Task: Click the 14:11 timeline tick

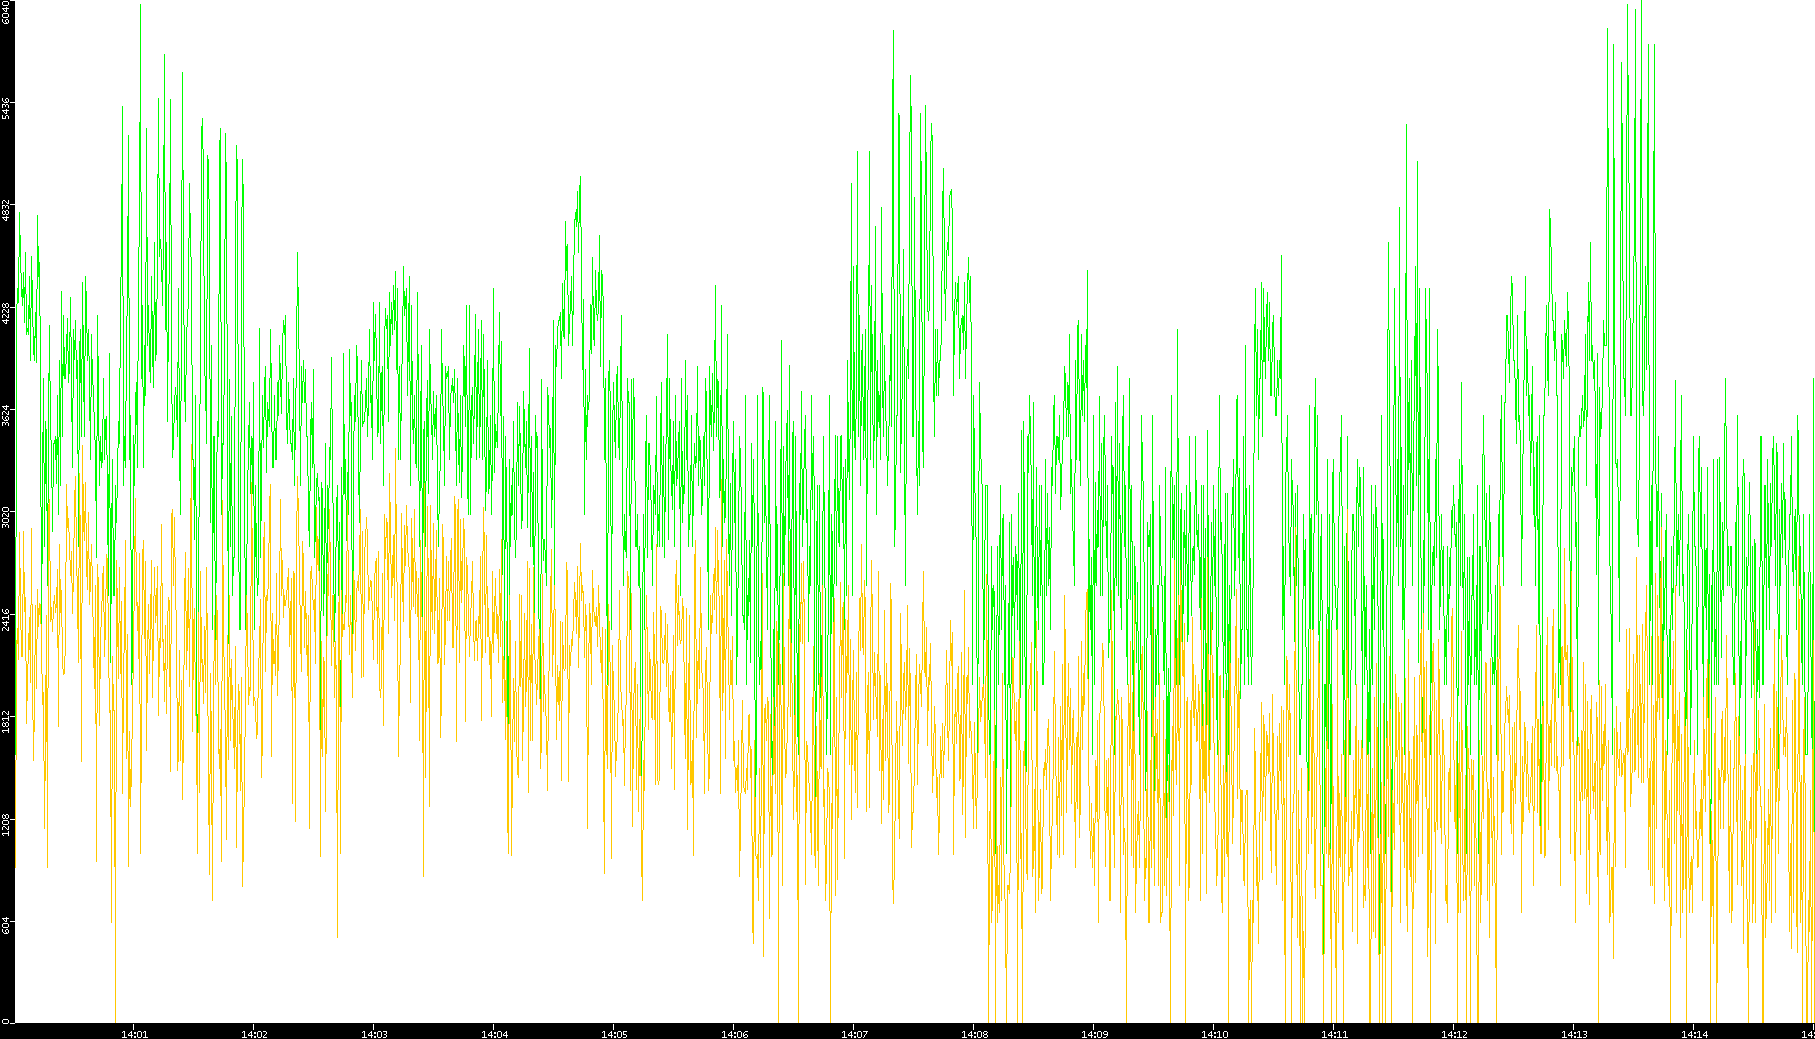Action: pos(1334,1033)
